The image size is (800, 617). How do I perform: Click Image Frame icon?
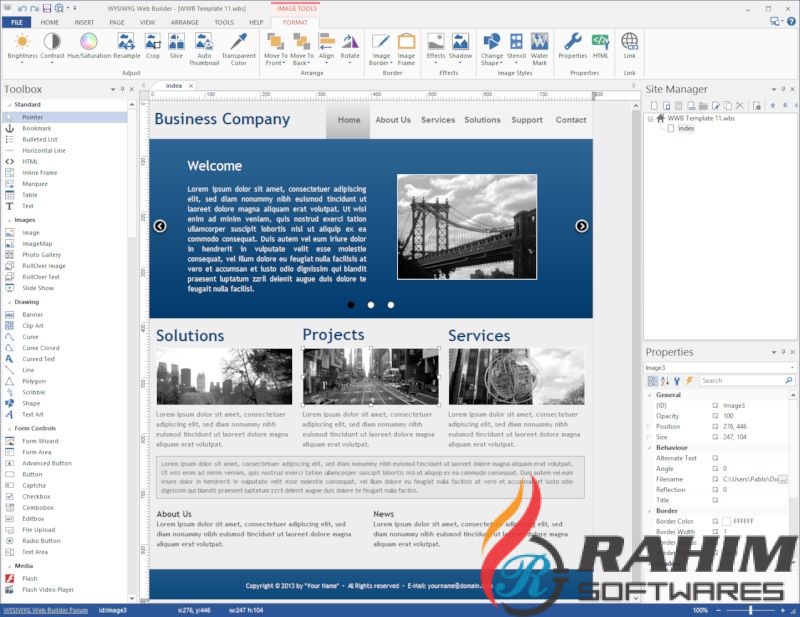click(406, 41)
